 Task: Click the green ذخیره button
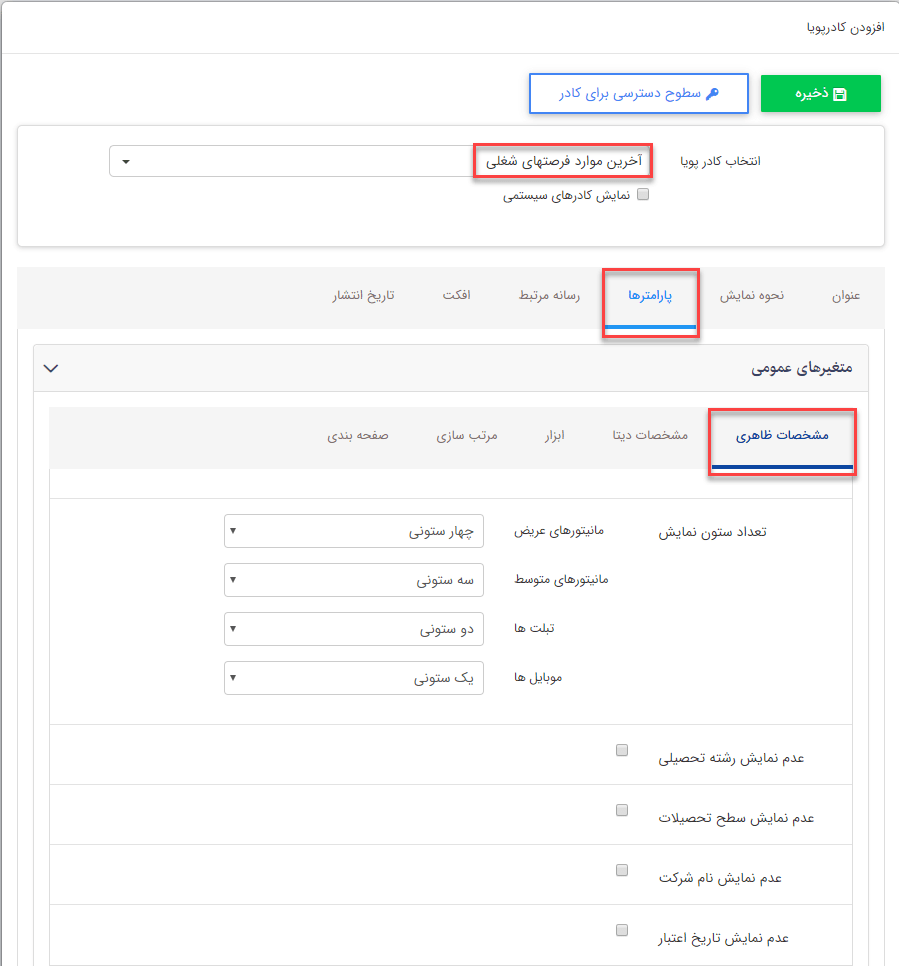[820, 93]
